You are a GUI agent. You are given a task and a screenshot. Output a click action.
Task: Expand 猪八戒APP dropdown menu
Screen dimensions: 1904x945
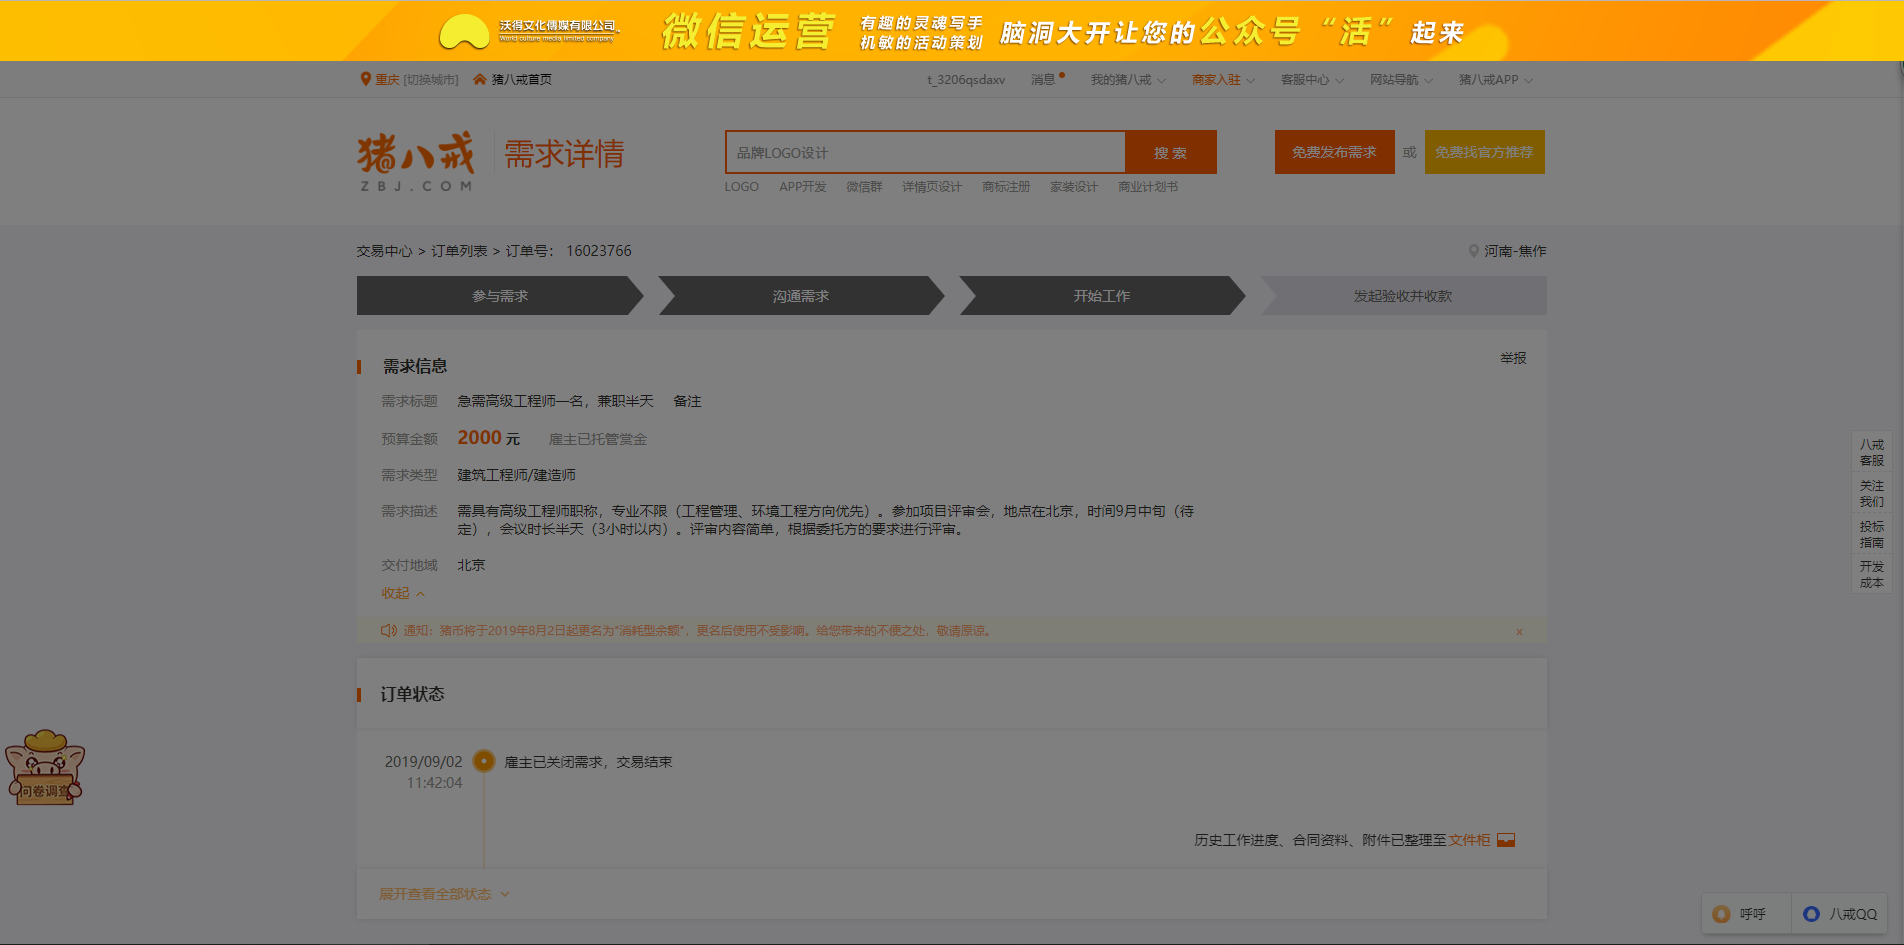click(x=1495, y=80)
